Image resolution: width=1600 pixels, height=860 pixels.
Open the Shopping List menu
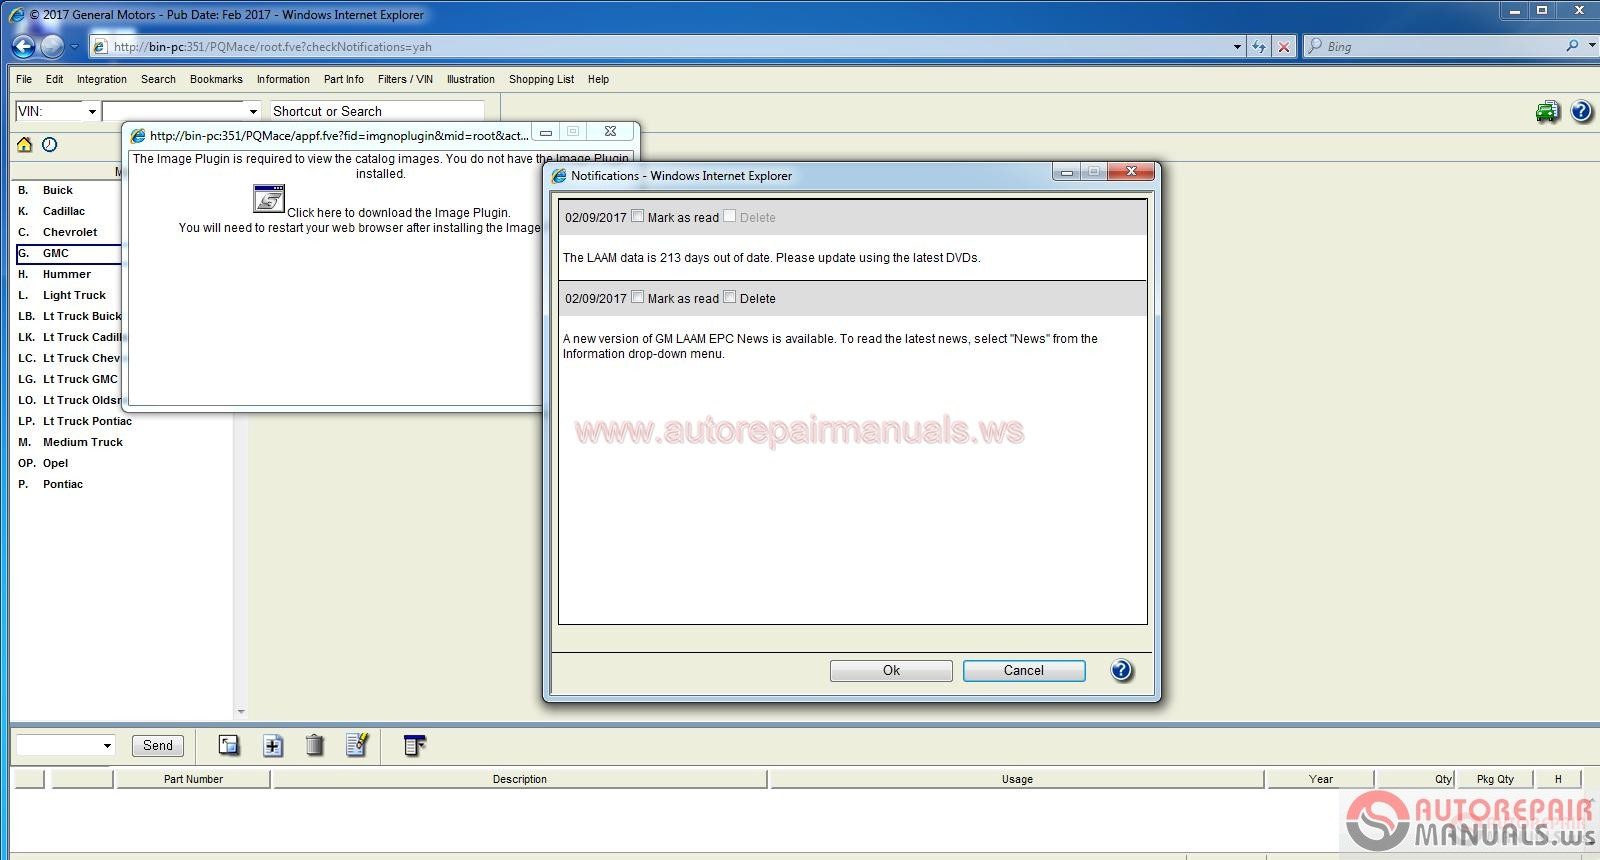point(541,79)
